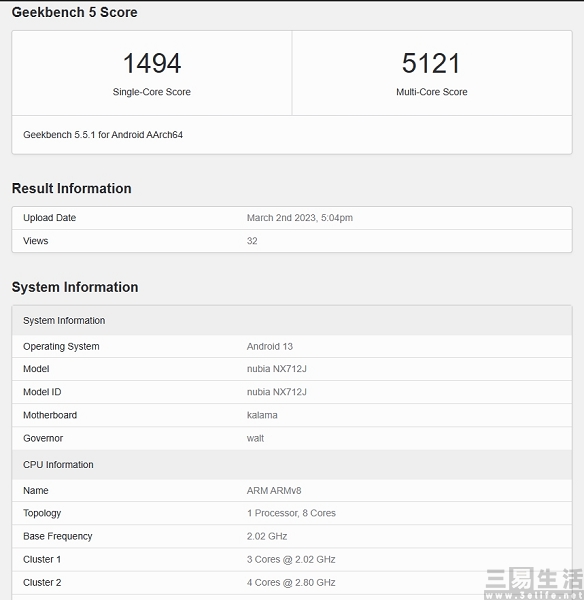The height and width of the screenshot is (600, 584).
Task: Click the Model row label
Action: pos(36,369)
